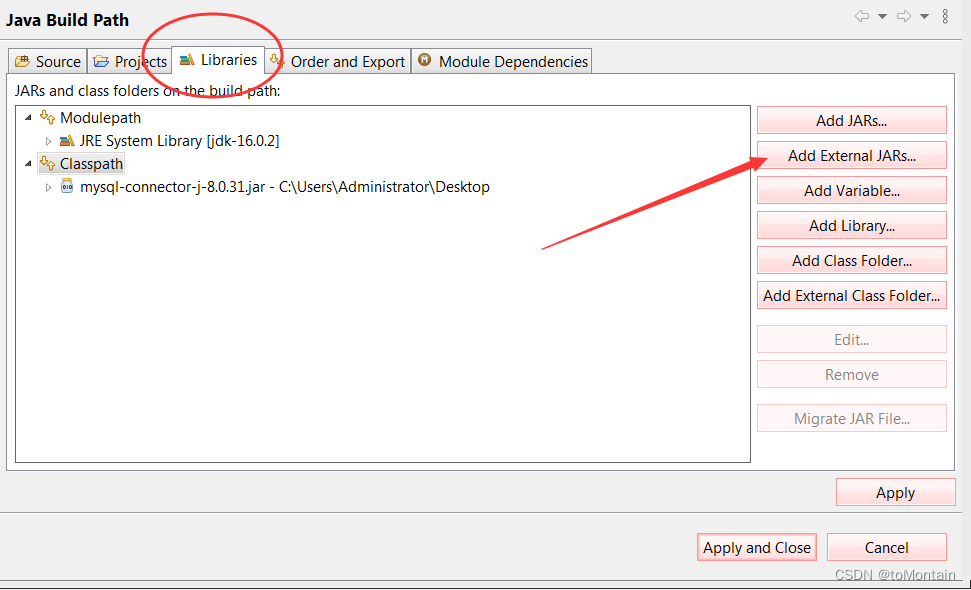Select the Classpath tree item
971x590 pixels.
(91, 164)
